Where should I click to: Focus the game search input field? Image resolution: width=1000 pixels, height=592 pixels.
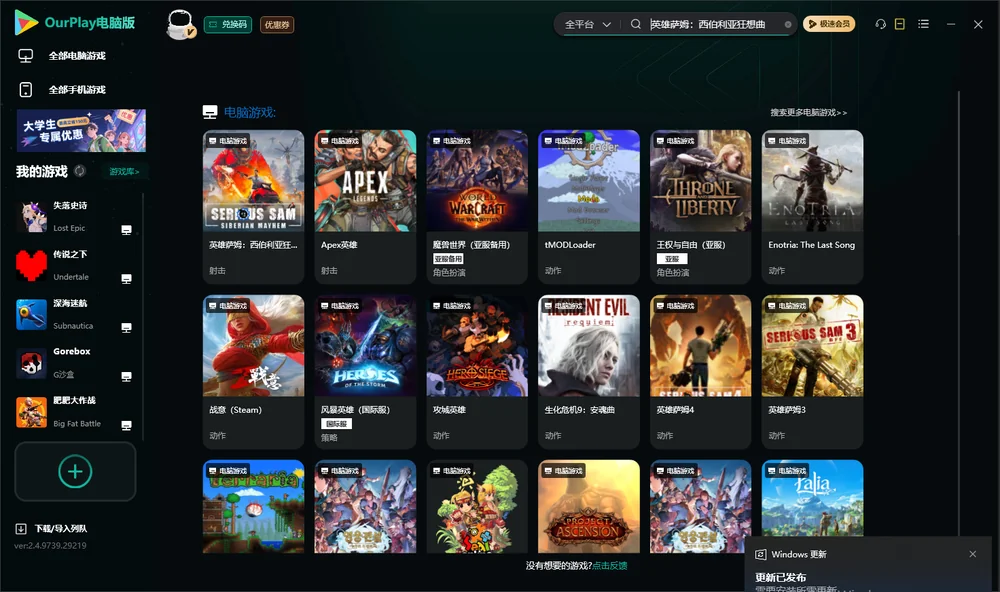pyautogui.click(x=714, y=24)
